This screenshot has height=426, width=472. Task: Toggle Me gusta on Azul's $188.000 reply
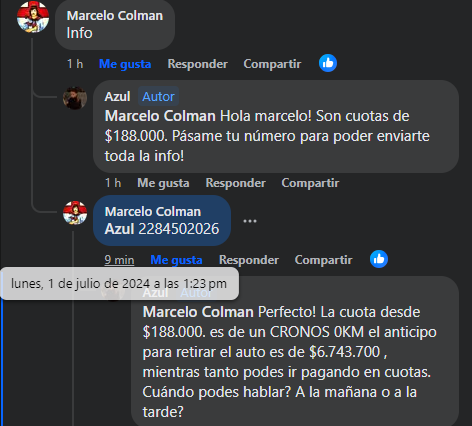tap(163, 183)
